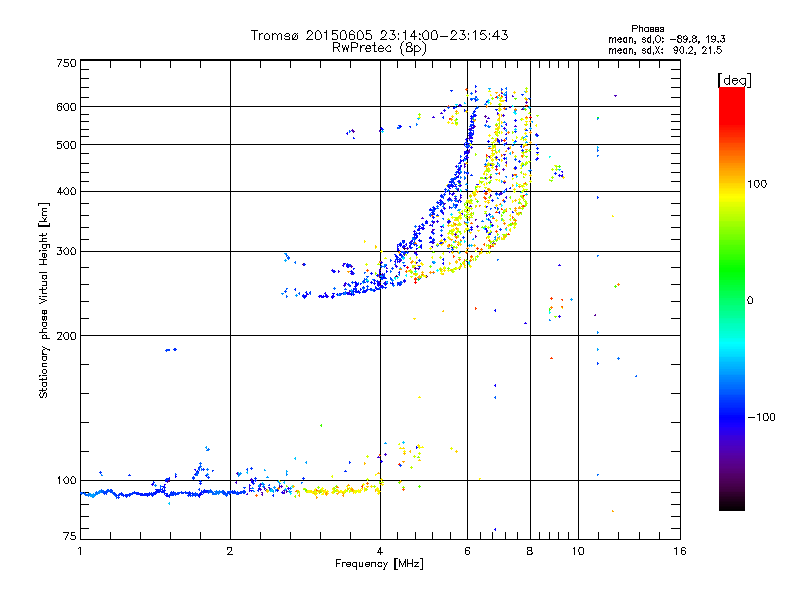Click y-axis tick label '75'
This screenshot has height=600, width=800.
(x=70, y=536)
